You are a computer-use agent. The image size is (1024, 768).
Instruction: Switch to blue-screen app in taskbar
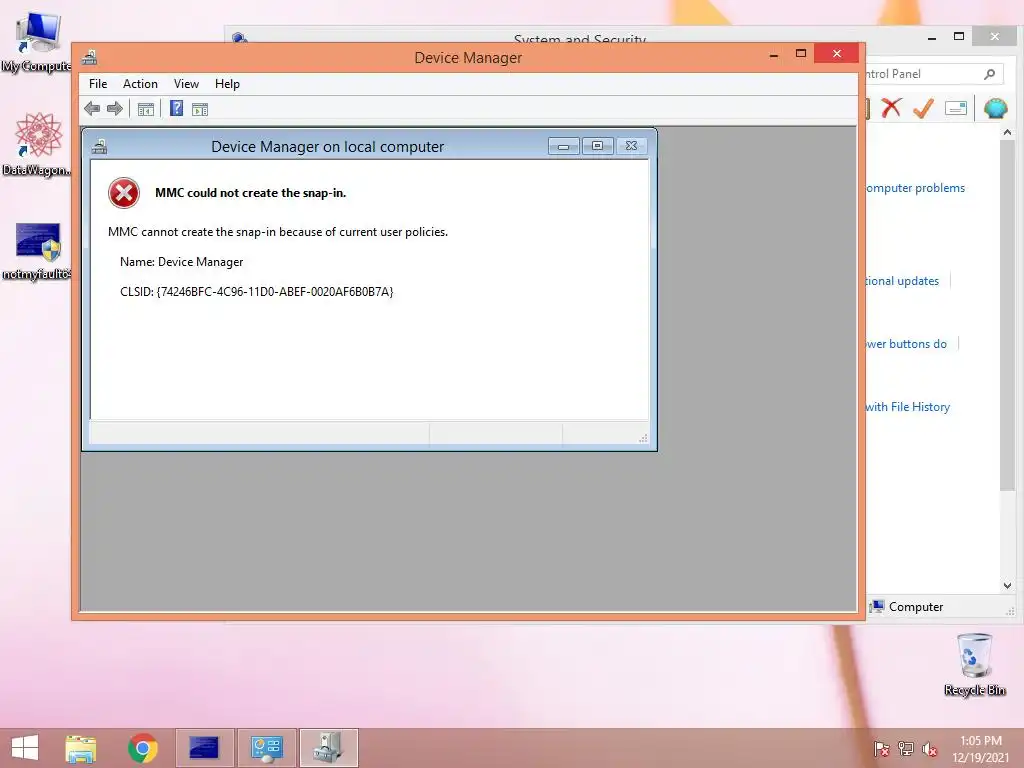click(204, 748)
